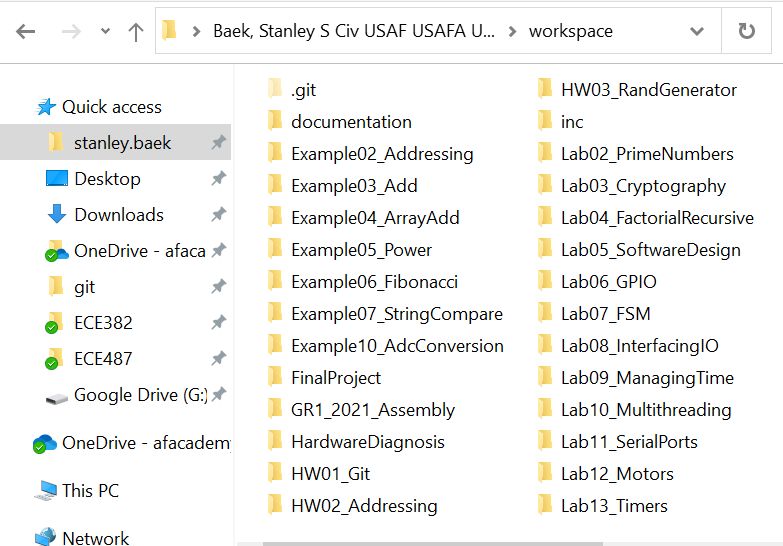The width and height of the screenshot is (783, 546).
Task: Select HW02_Addressing folder
Action: (353, 506)
